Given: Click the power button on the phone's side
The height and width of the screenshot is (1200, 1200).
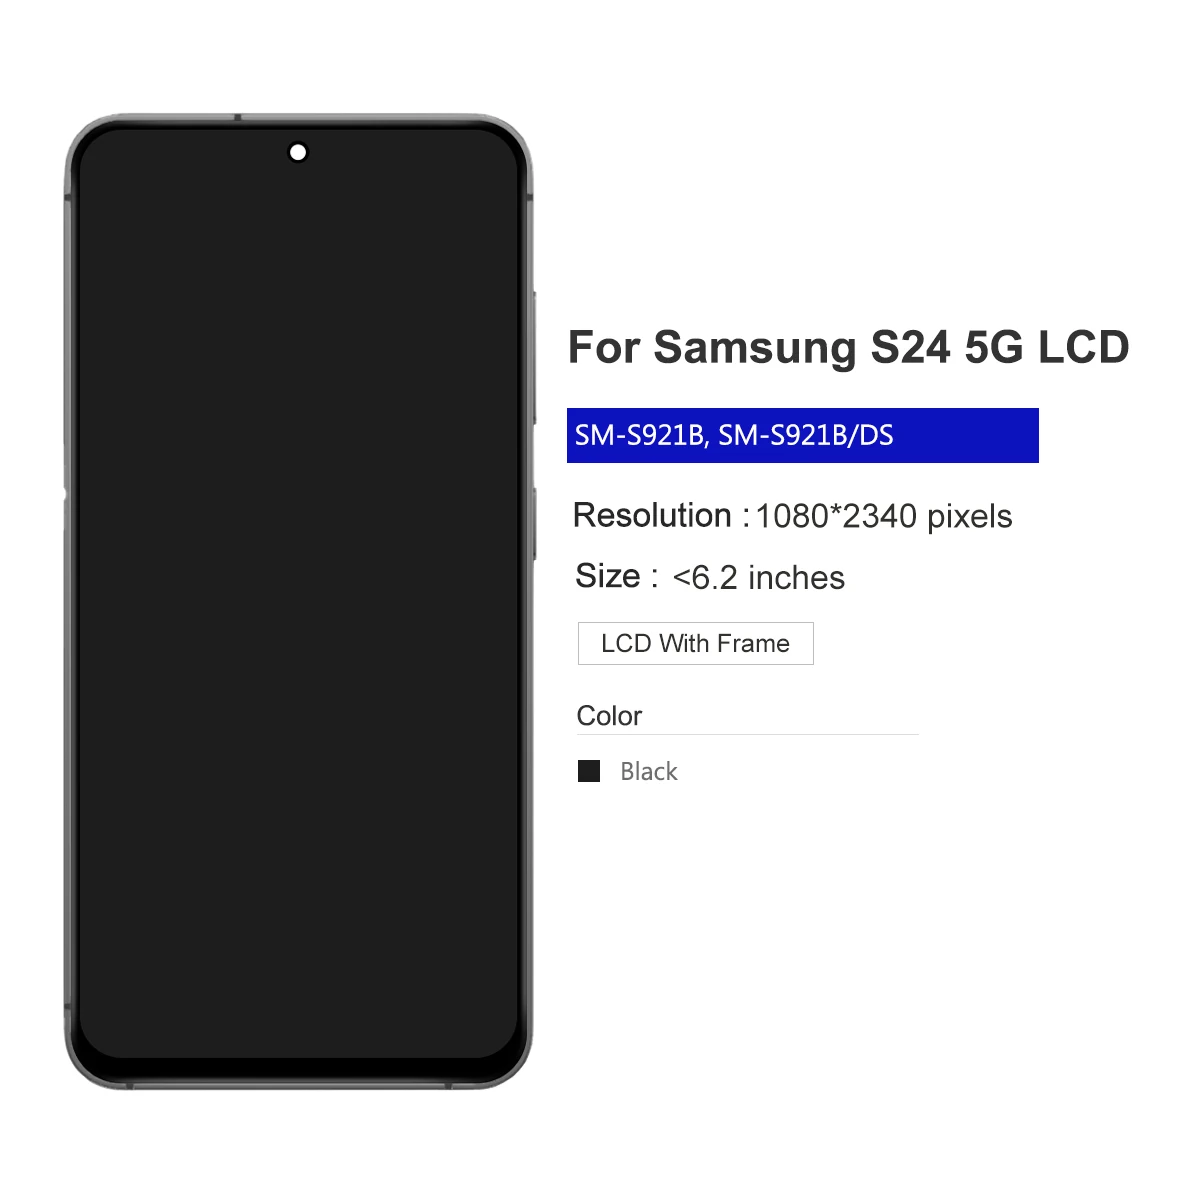Looking at the screenshot, I should 534,524.
